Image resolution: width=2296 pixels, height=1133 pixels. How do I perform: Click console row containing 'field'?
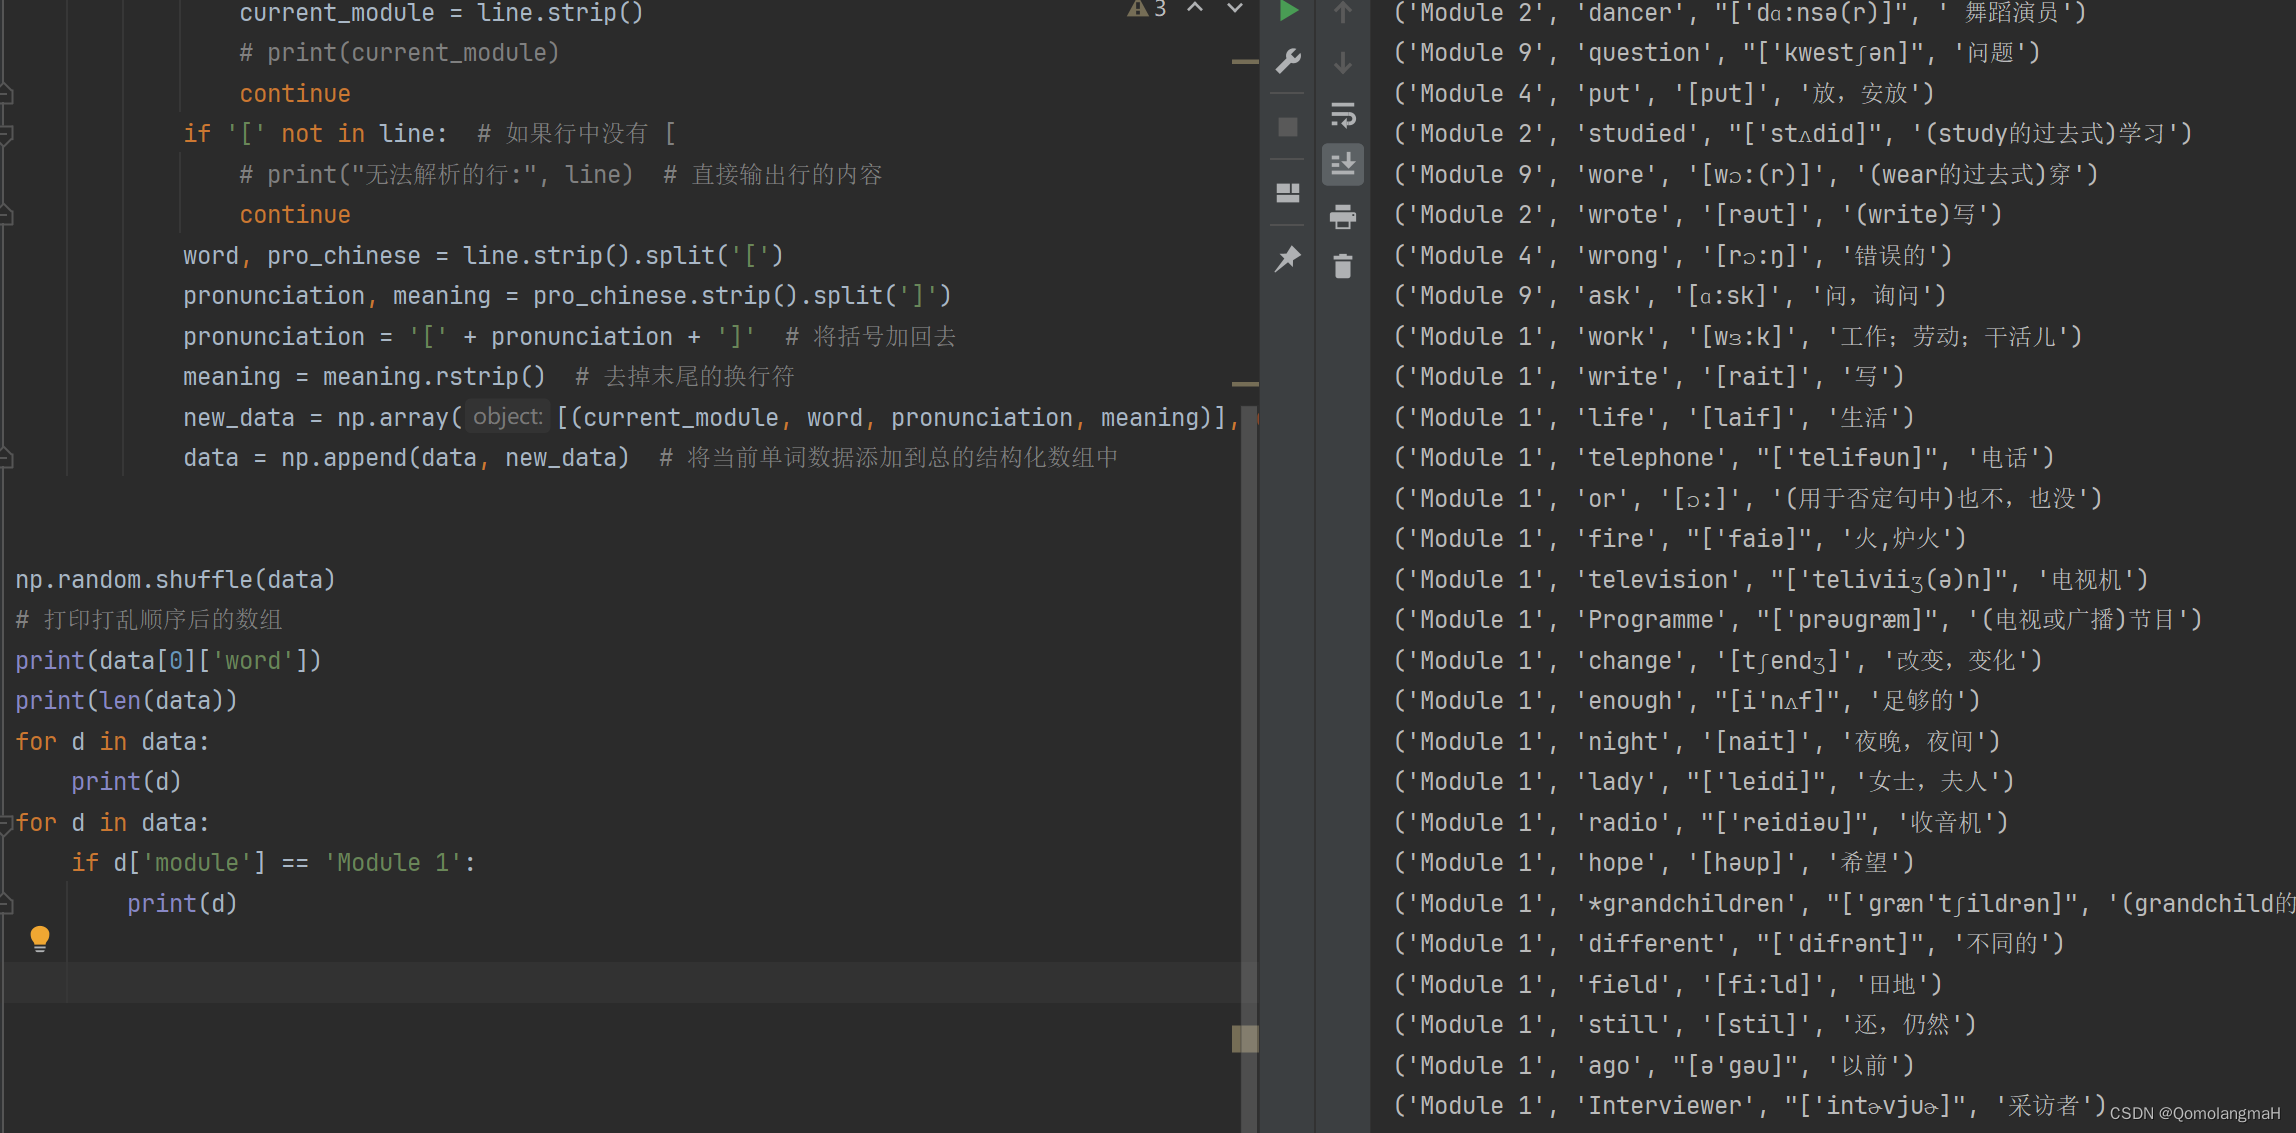click(1668, 985)
